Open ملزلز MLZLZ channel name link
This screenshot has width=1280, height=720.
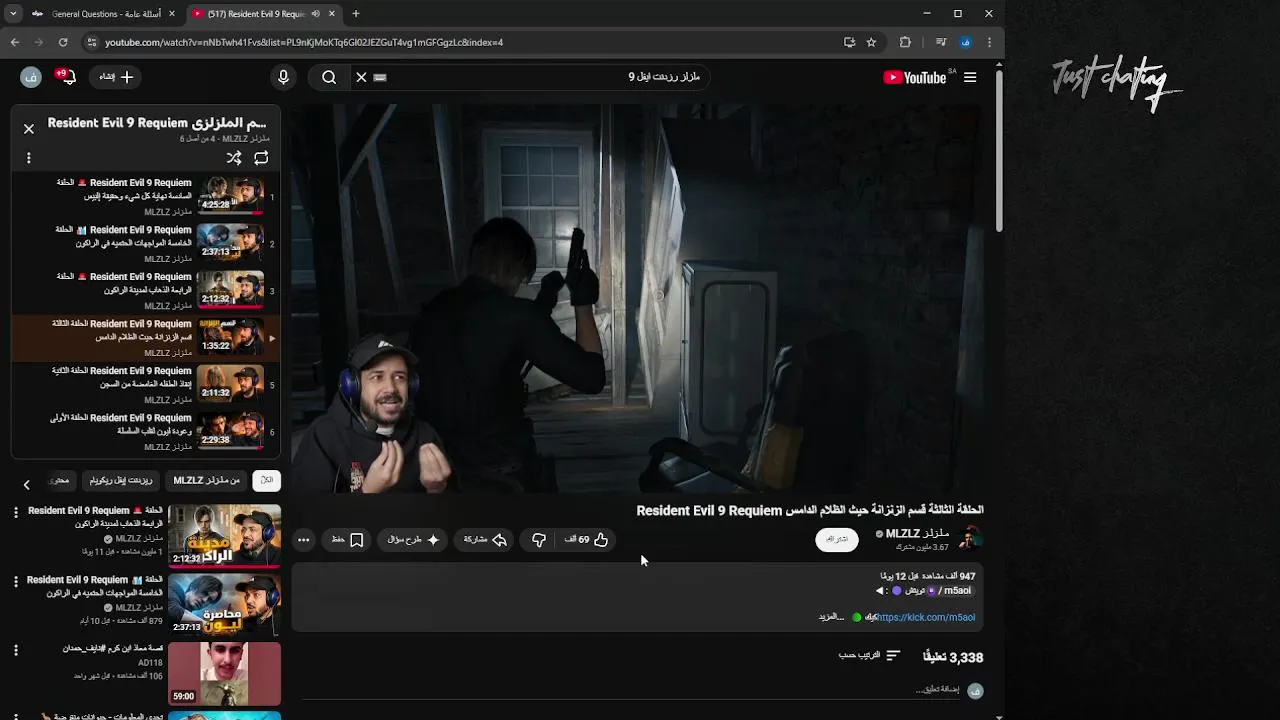917,534
